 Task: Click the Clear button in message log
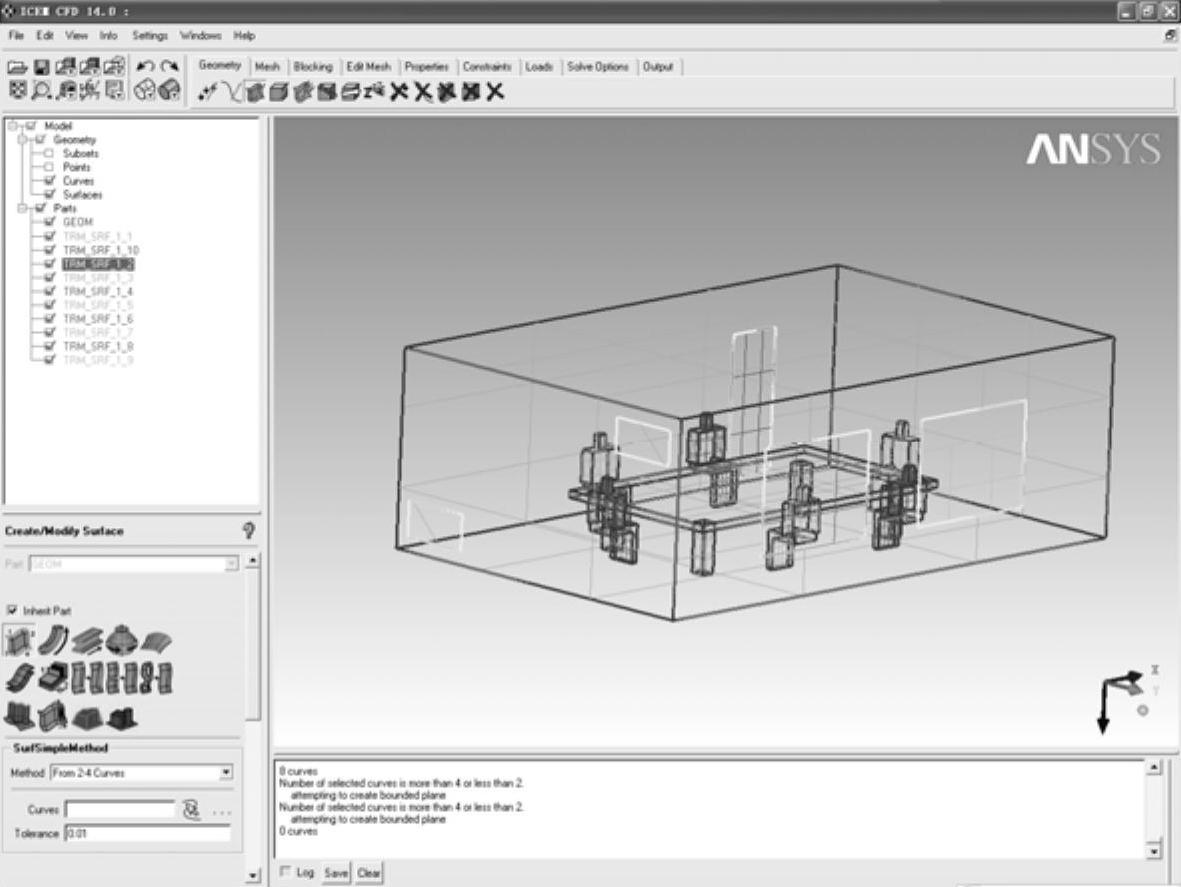369,873
